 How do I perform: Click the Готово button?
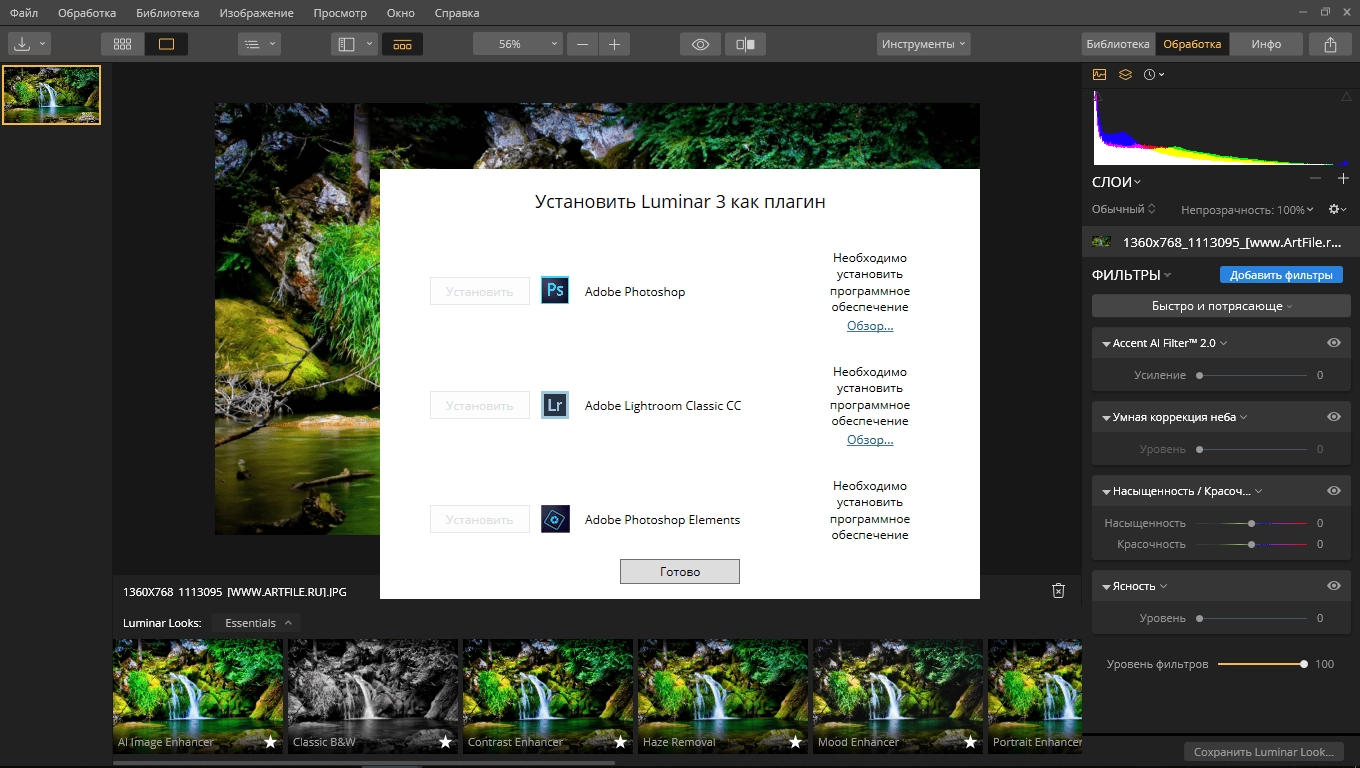tap(680, 571)
